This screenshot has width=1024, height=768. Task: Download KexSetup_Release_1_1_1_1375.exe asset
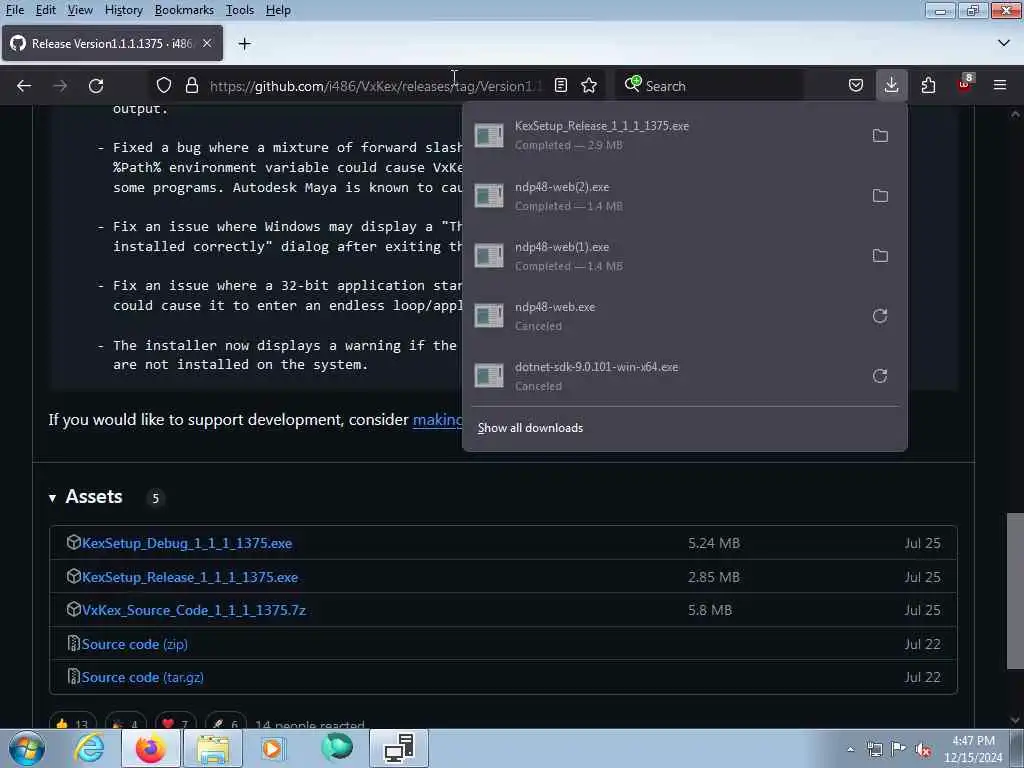click(x=190, y=577)
